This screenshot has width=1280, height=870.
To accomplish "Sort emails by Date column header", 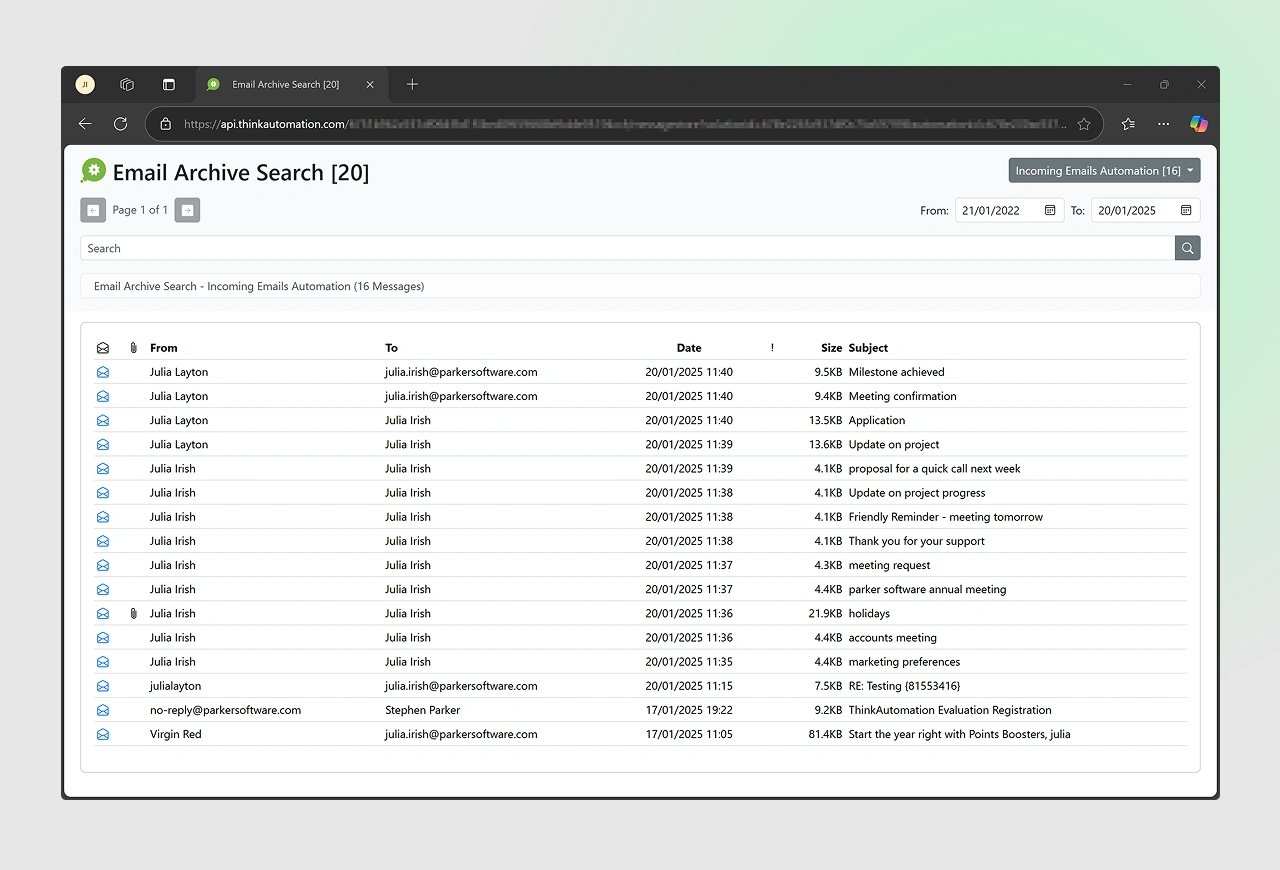I will (x=689, y=348).
